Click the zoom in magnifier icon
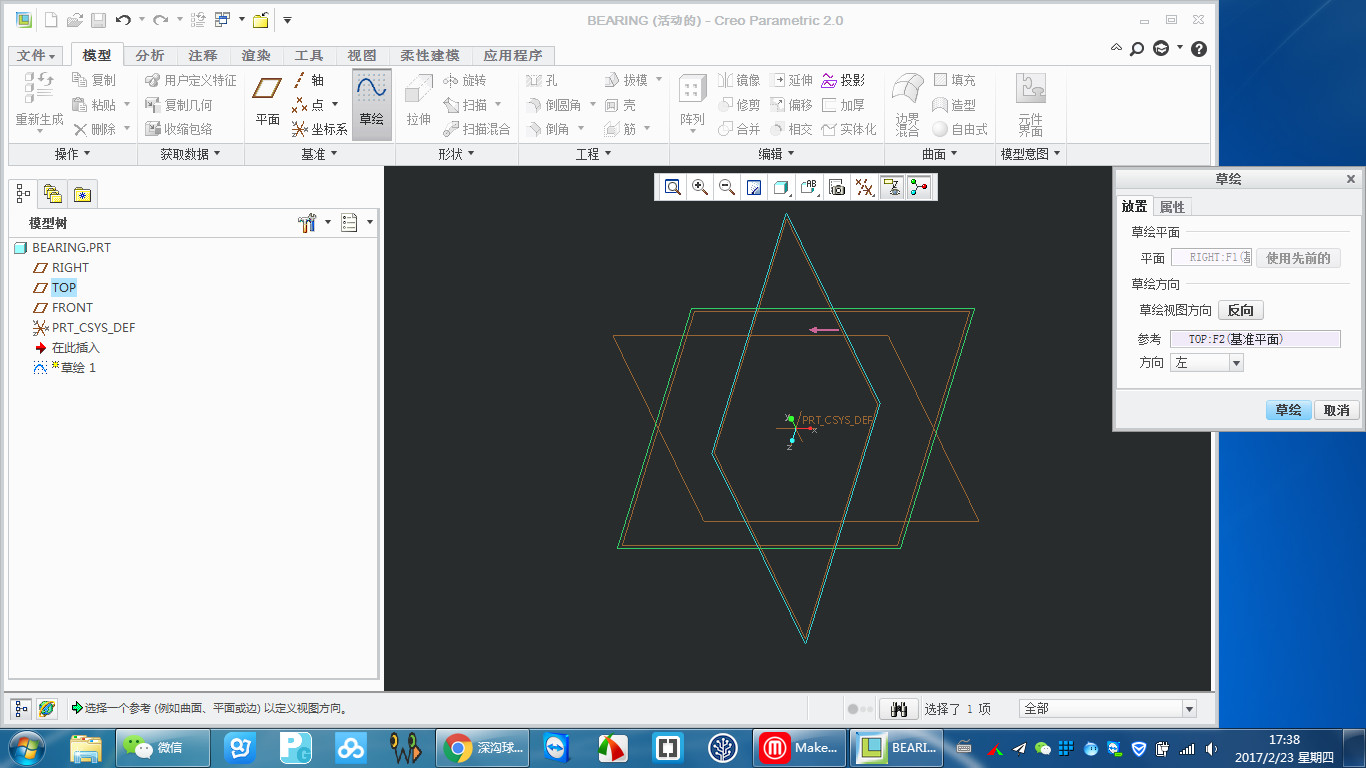Viewport: 1366px width, 768px height. (700, 187)
